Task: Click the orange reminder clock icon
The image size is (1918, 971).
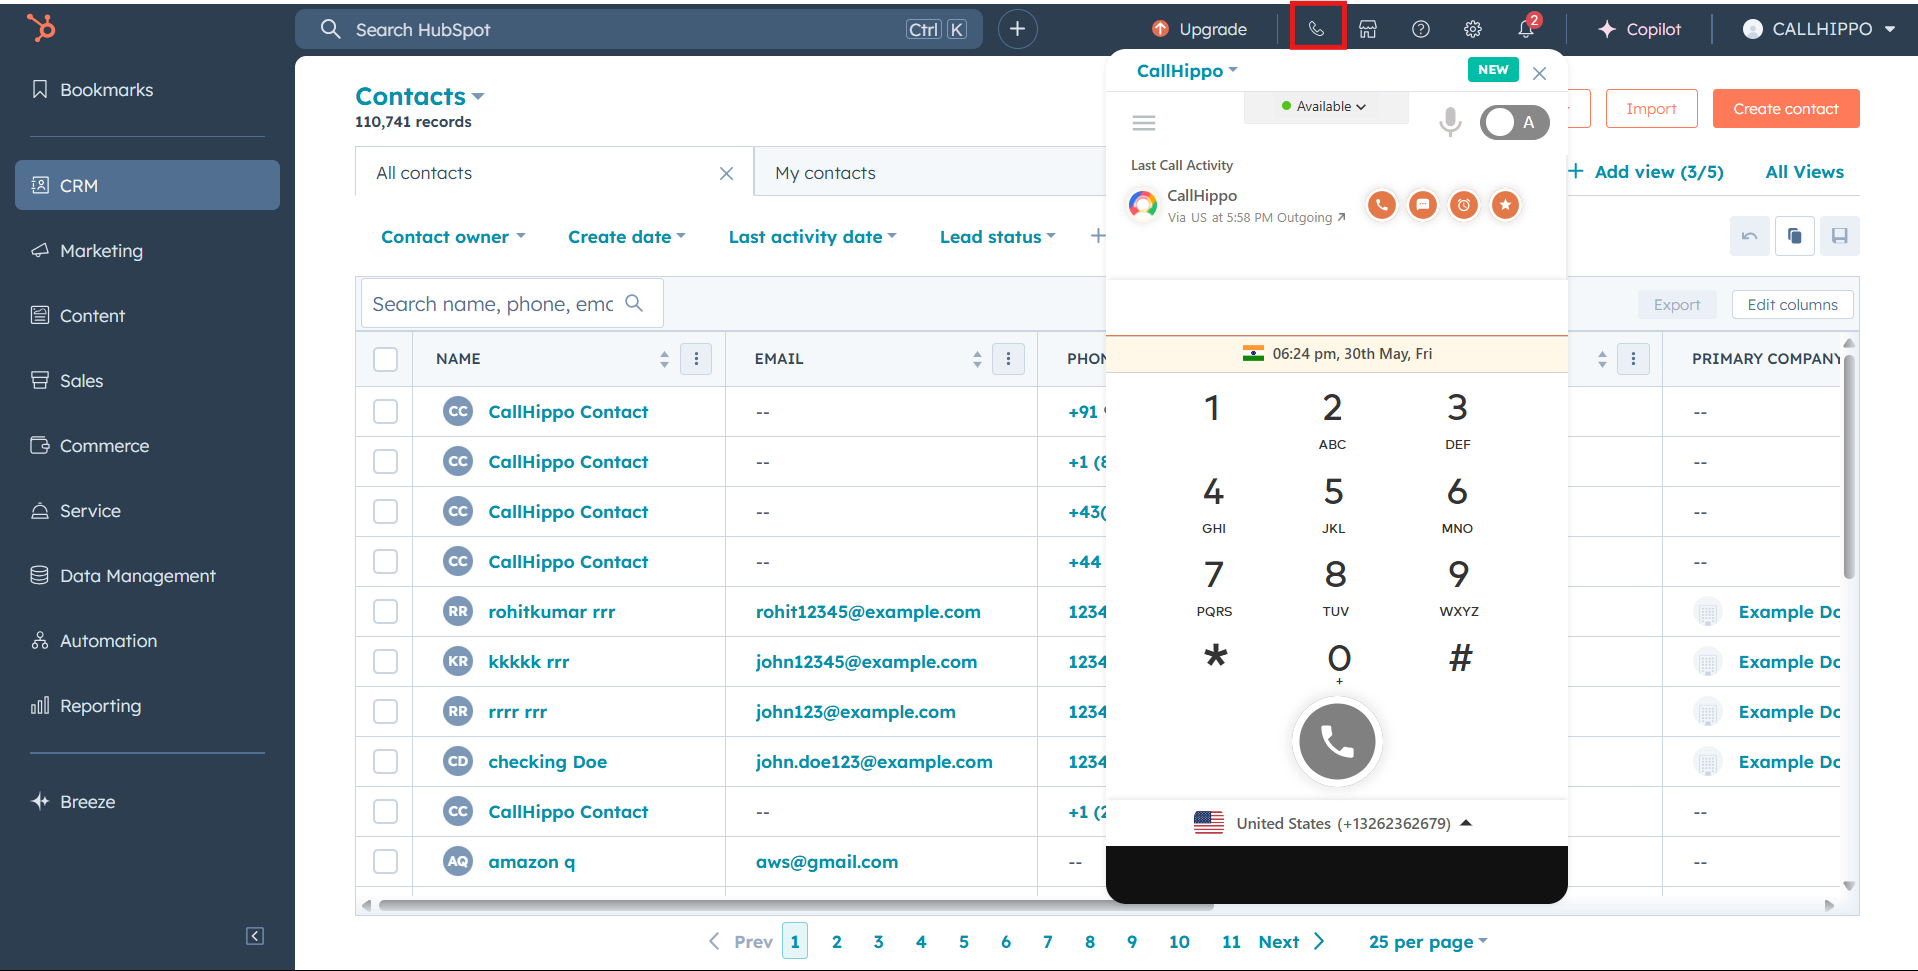Action: (x=1463, y=205)
